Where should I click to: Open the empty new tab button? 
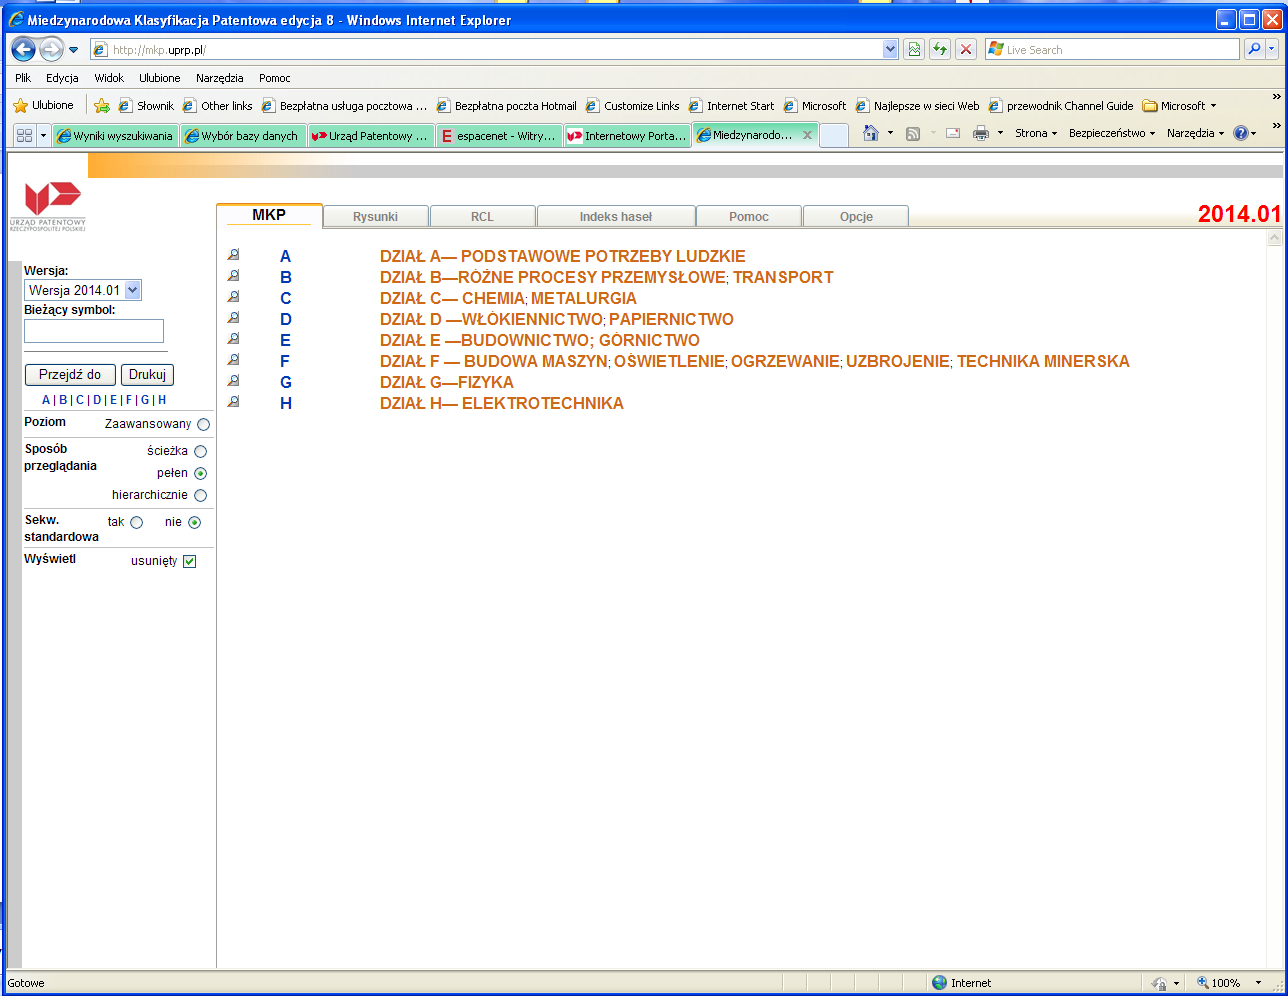(834, 136)
